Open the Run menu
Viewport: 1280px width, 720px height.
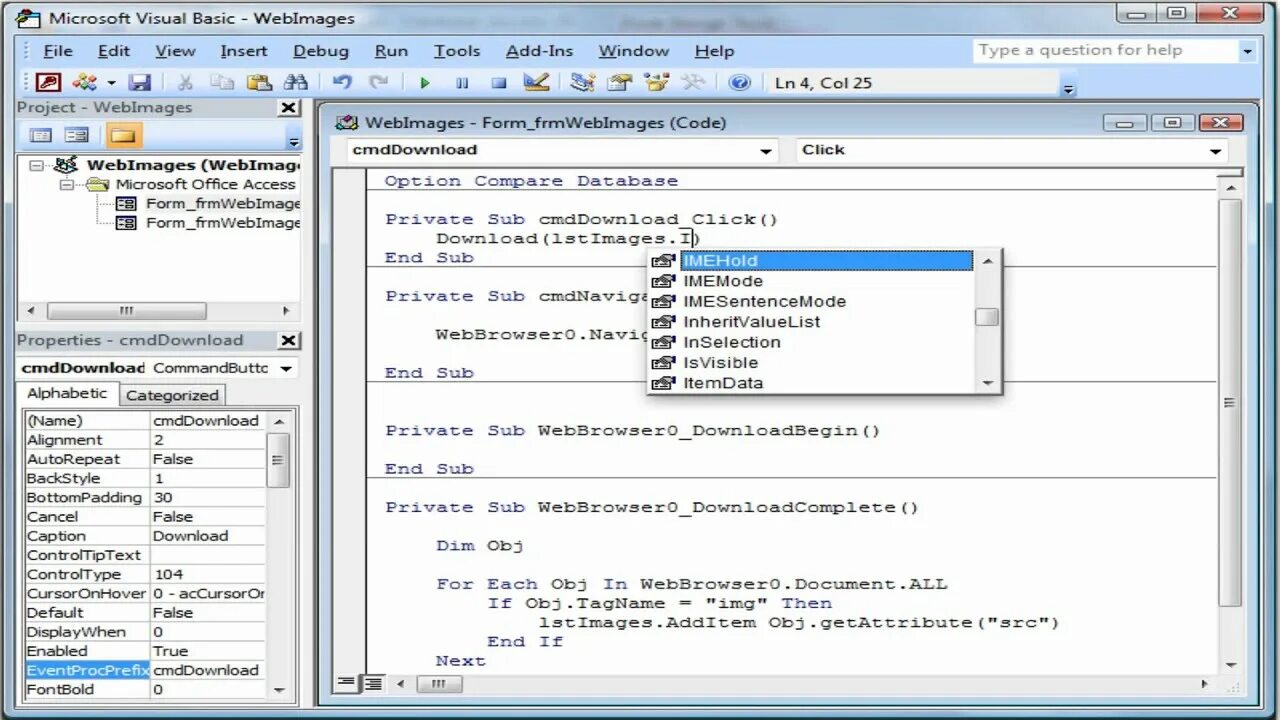(x=391, y=51)
